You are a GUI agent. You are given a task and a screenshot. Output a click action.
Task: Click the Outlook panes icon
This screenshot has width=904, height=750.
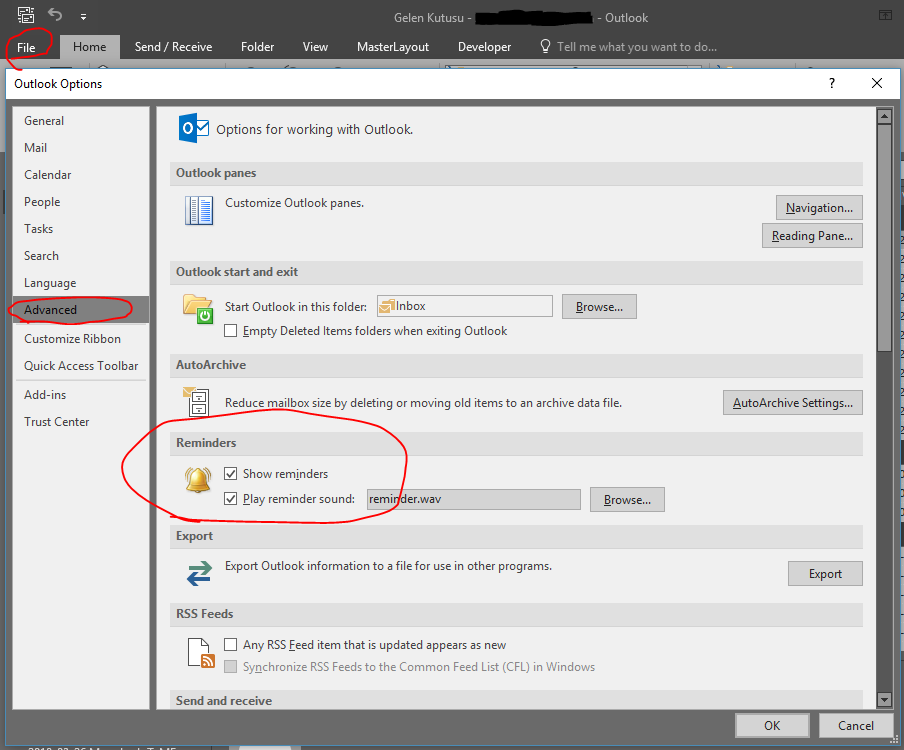[199, 210]
